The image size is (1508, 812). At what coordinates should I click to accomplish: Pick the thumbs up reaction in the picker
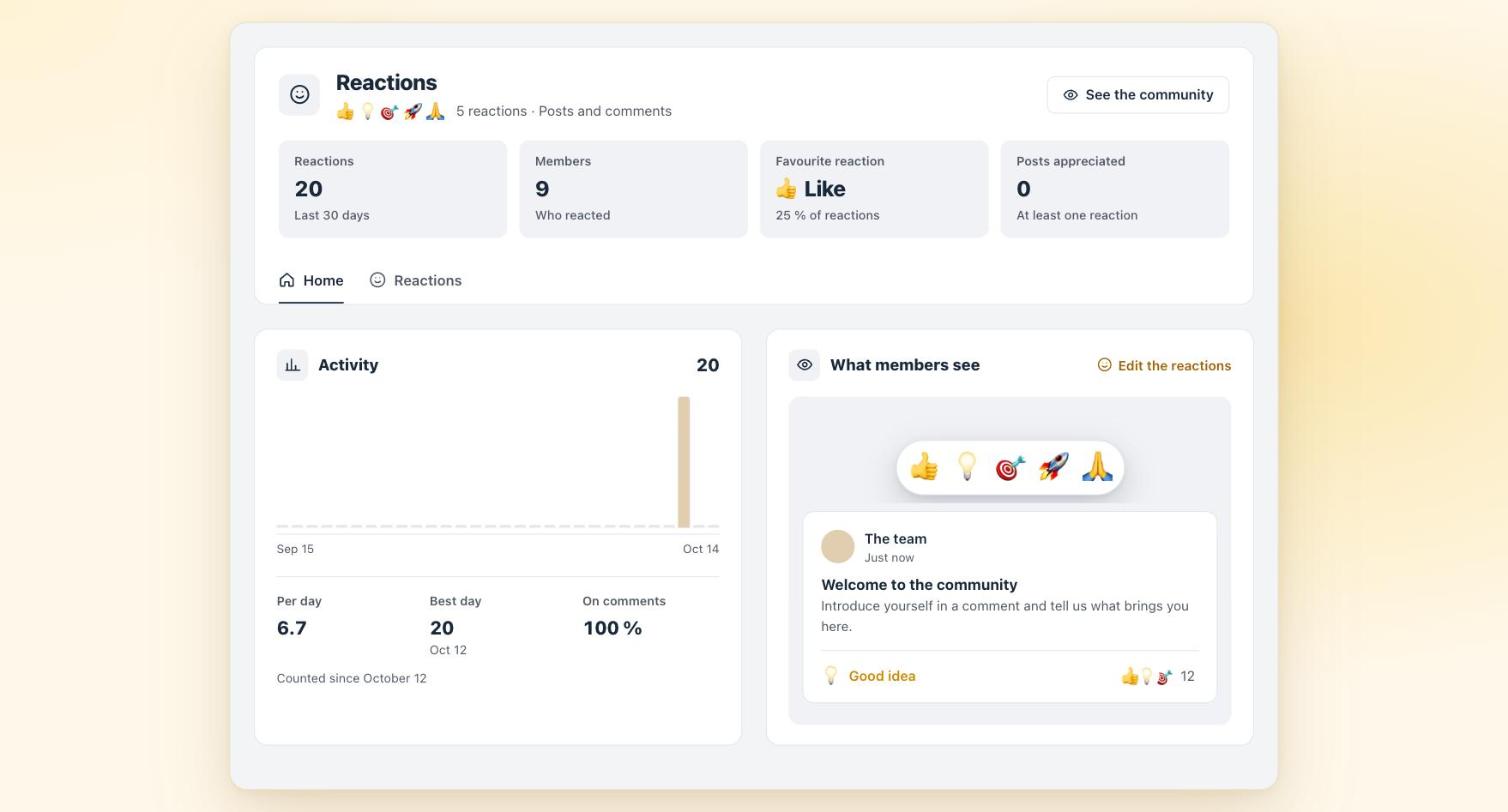tap(924, 467)
